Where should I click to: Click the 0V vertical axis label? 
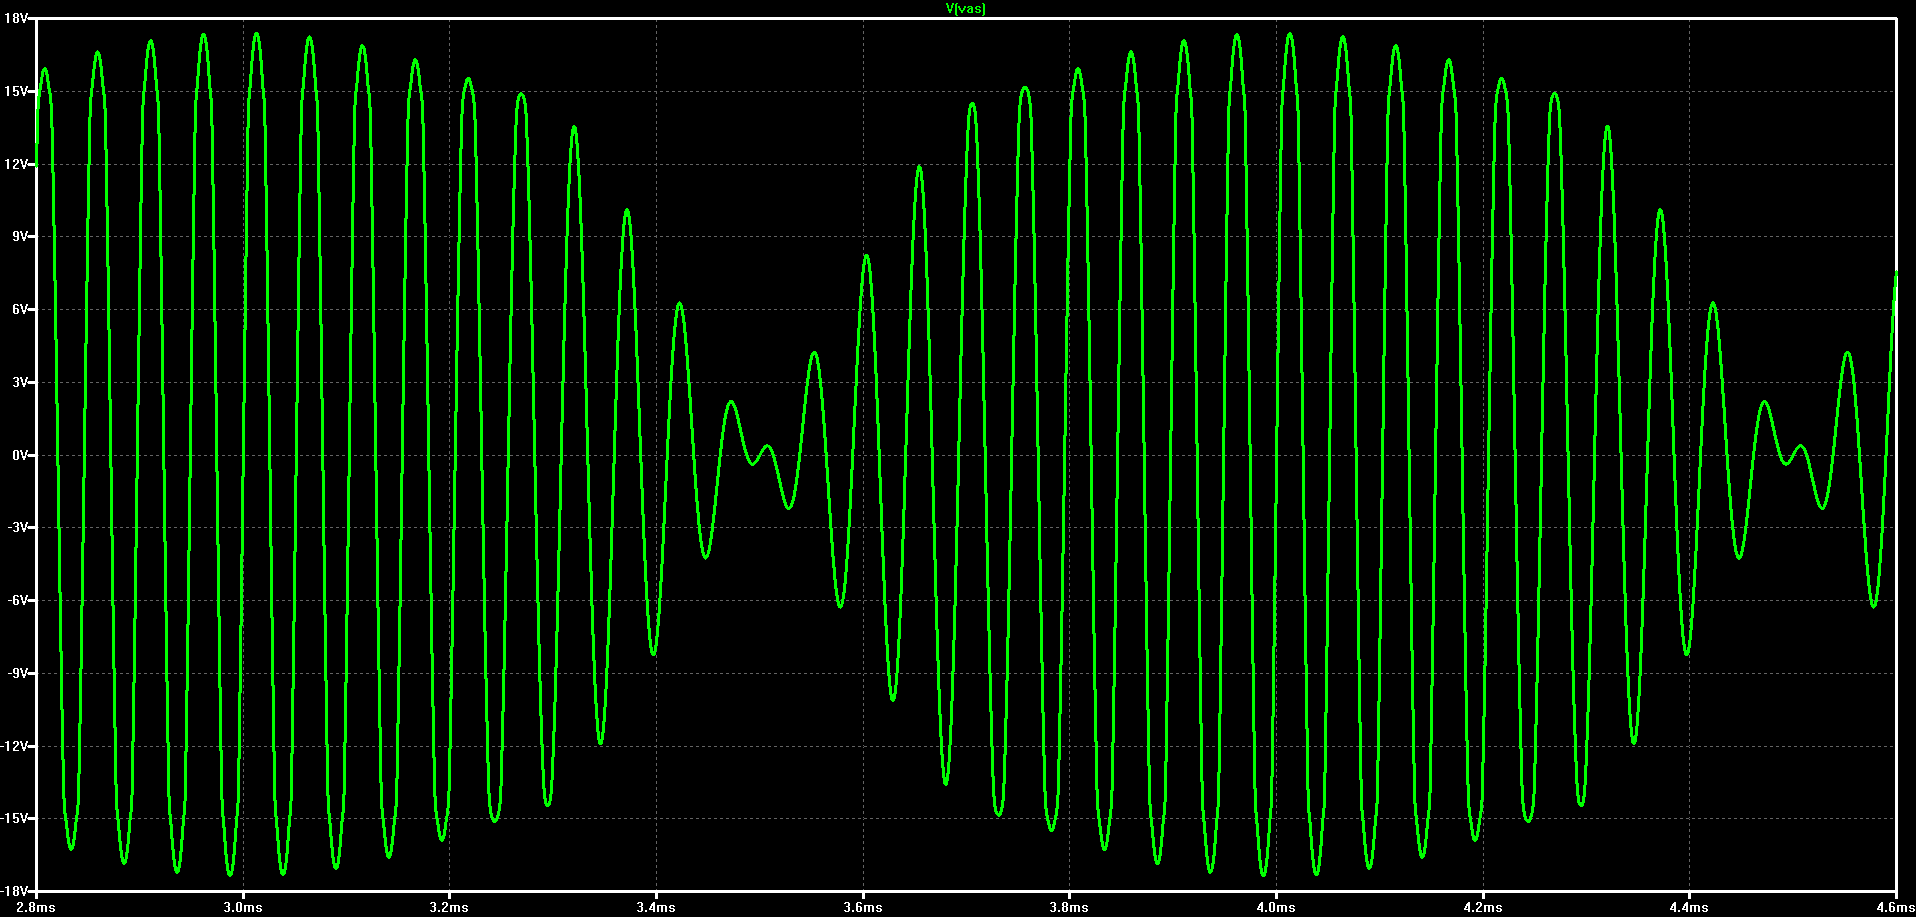[x=19, y=455]
